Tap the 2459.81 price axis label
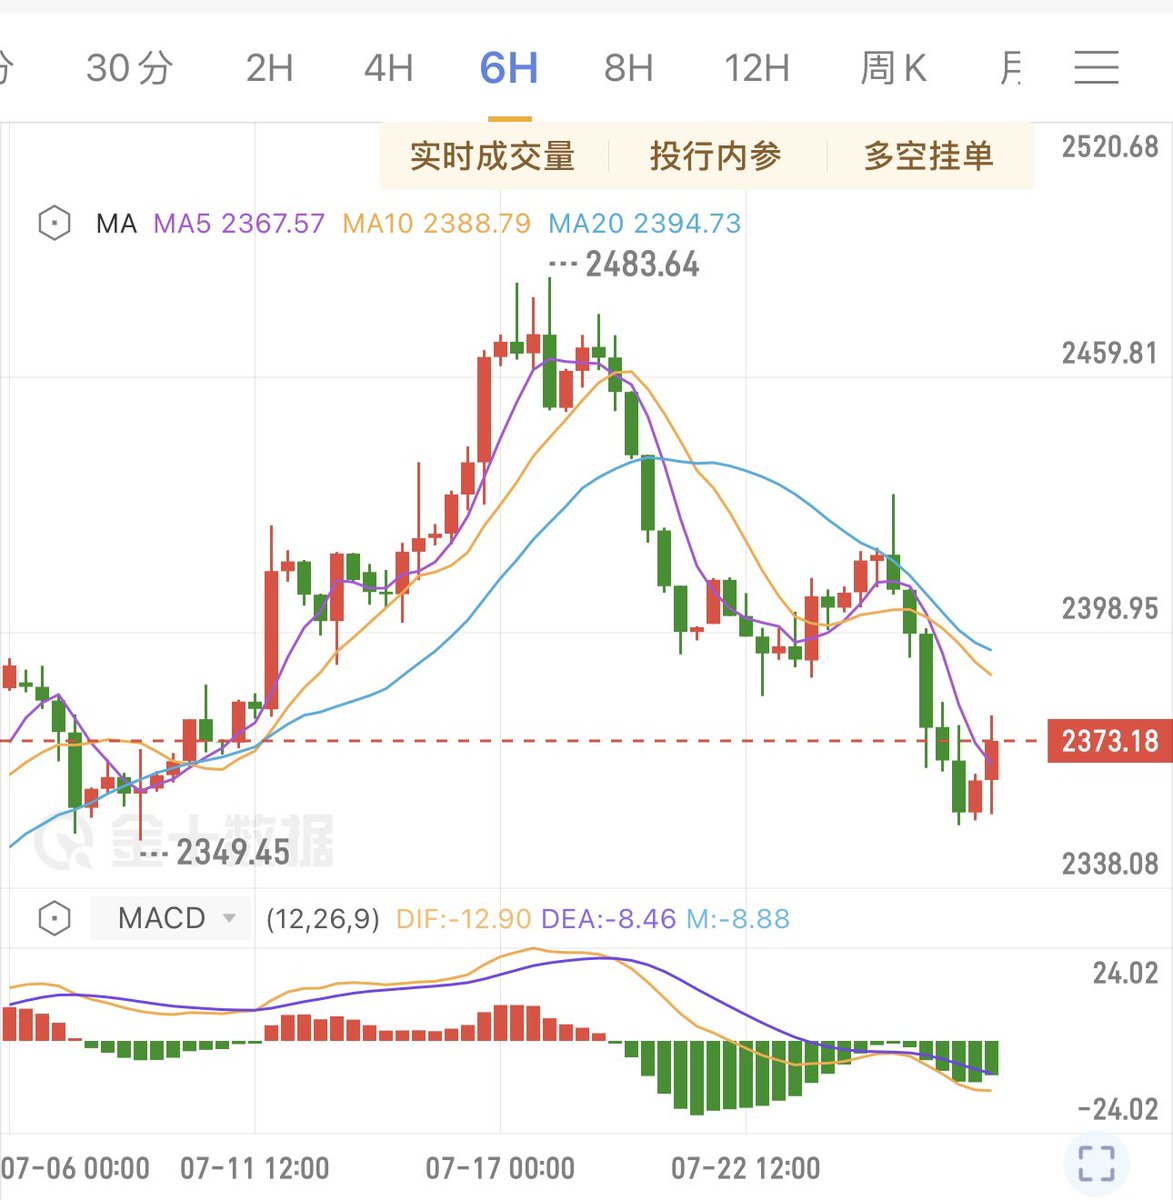This screenshot has height=1200, width=1173. (x=1110, y=353)
